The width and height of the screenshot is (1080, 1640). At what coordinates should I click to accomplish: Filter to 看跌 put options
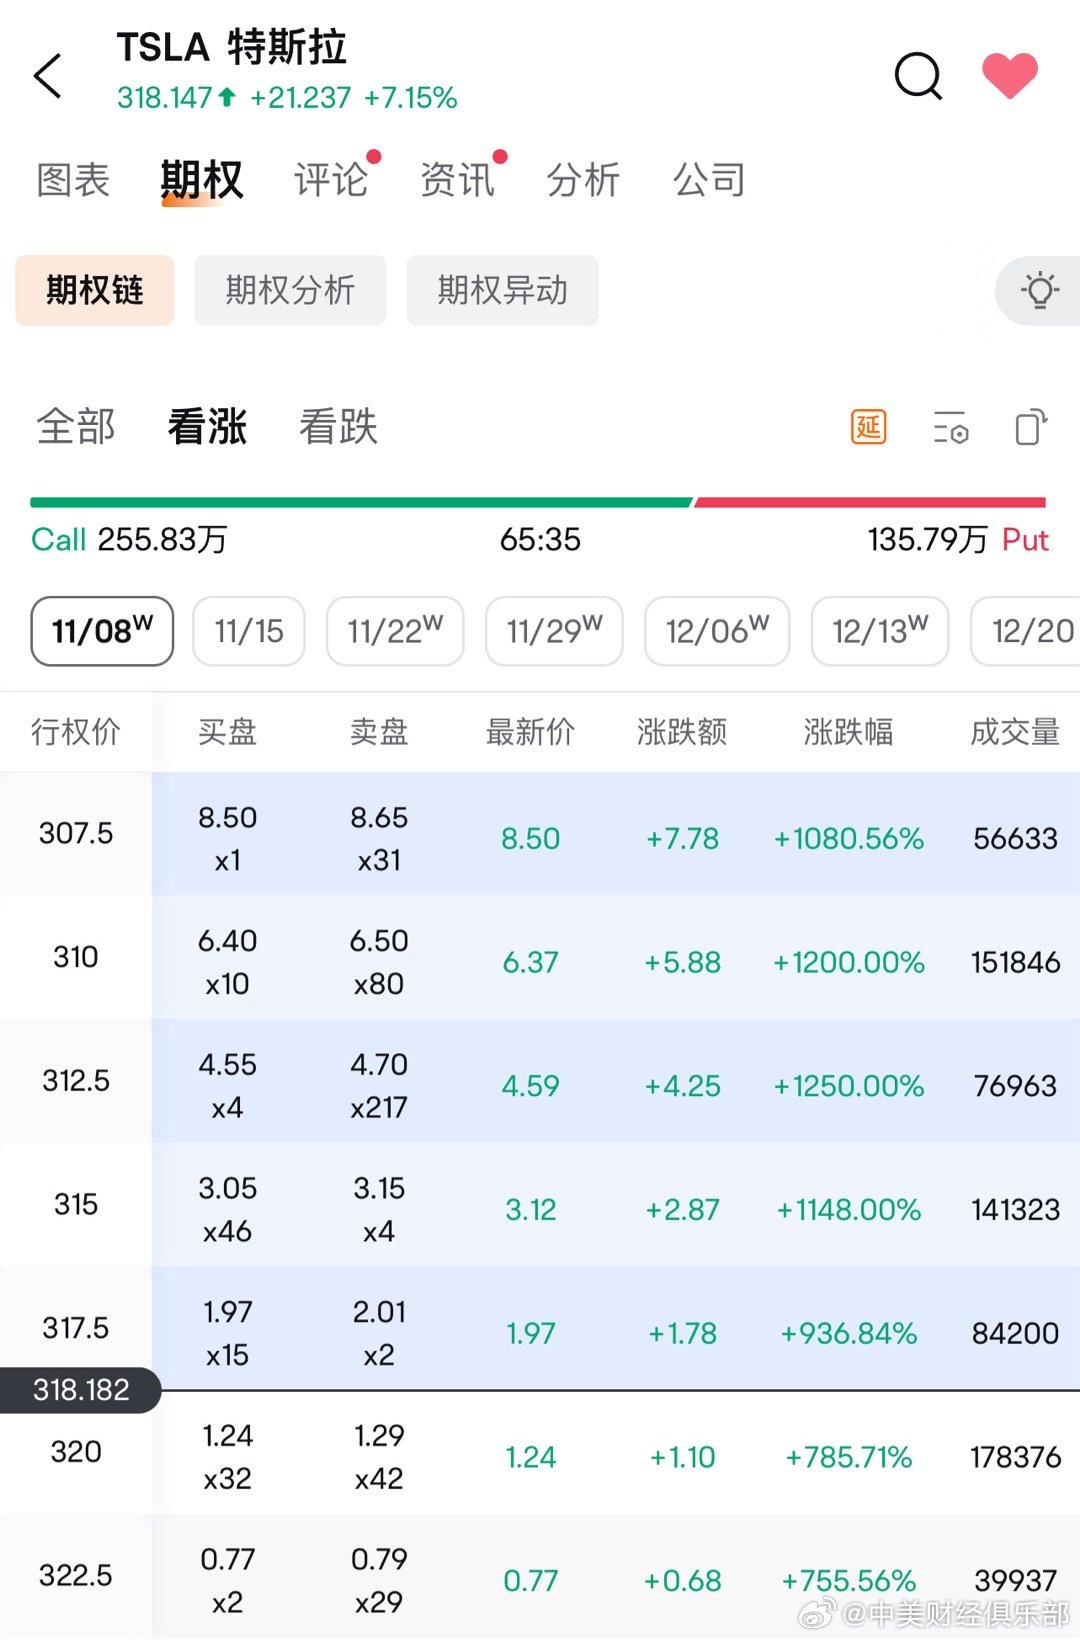(x=338, y=427)
